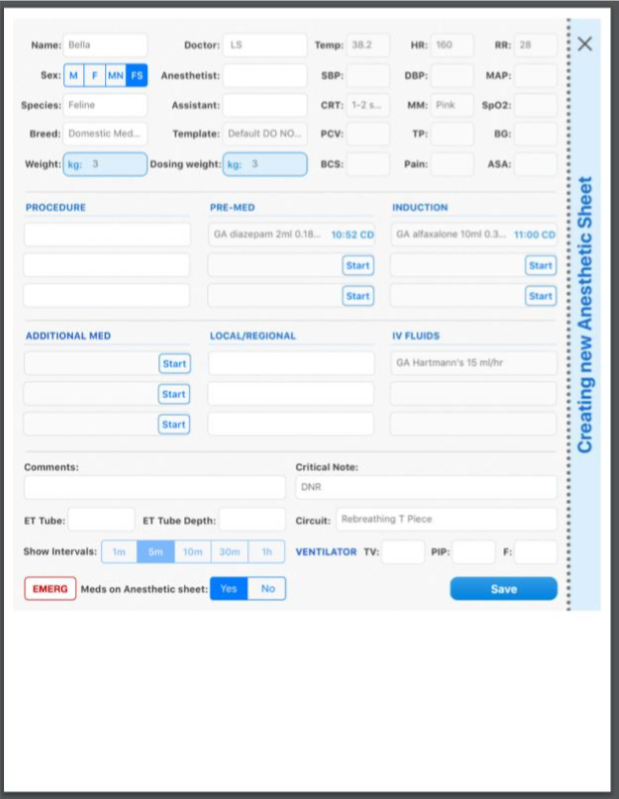Click the Comments text field
Viewport: 619px width, 799px height.
click(x=154, y=488)
